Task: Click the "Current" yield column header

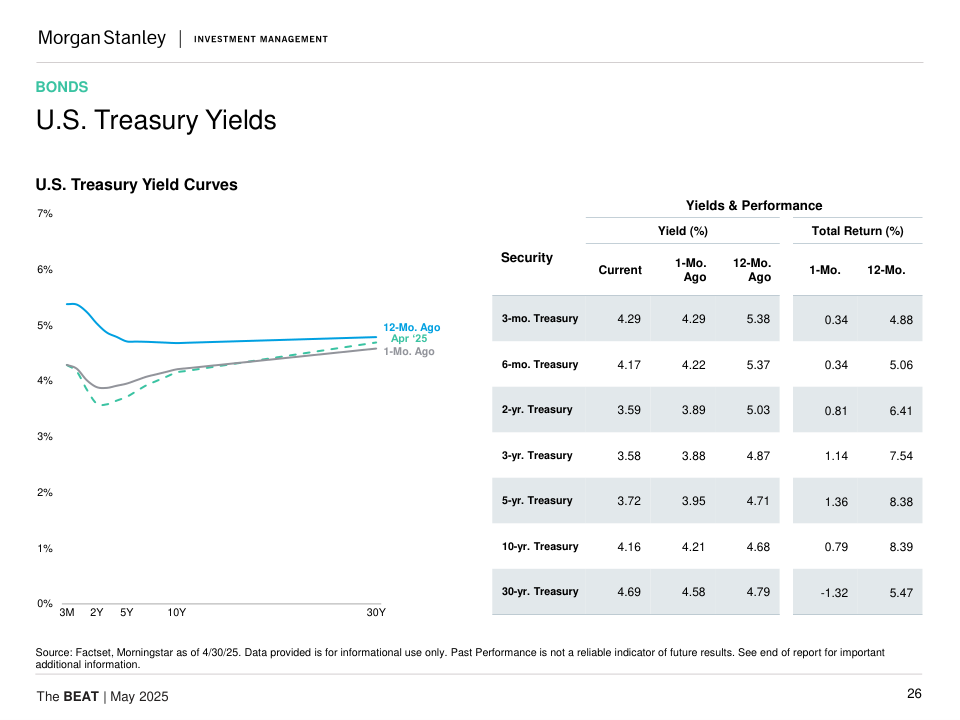Action: pyautogui.click(x=620, y=270)
